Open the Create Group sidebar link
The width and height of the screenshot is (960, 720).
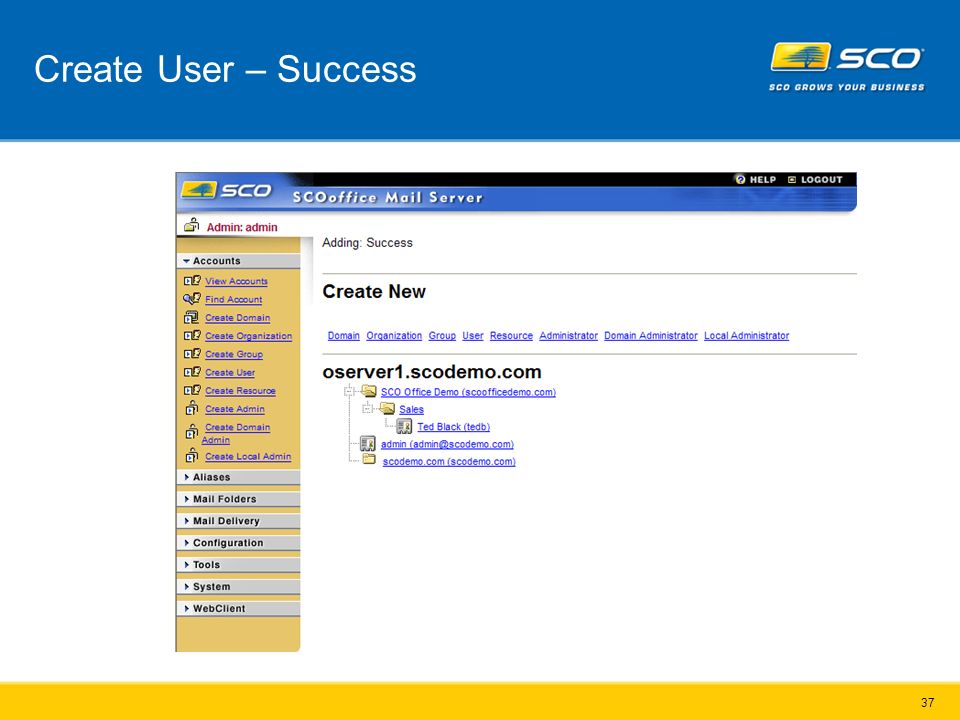(x=234, y=354)
